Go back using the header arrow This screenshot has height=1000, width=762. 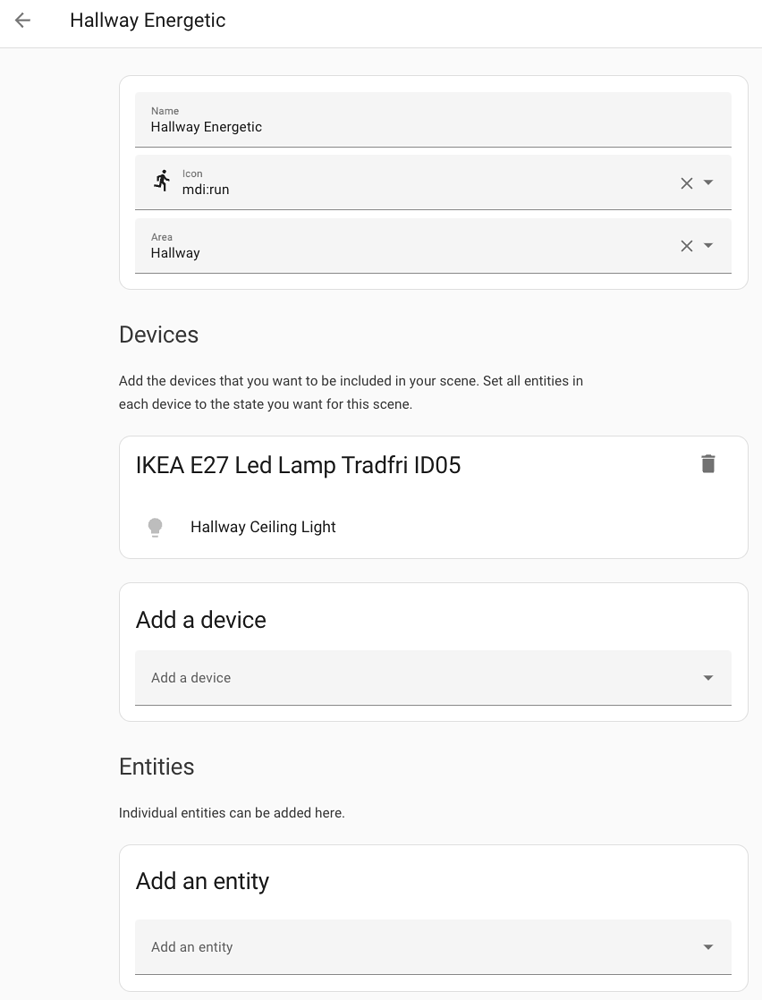pyautogui.click(x=23, y=20)
